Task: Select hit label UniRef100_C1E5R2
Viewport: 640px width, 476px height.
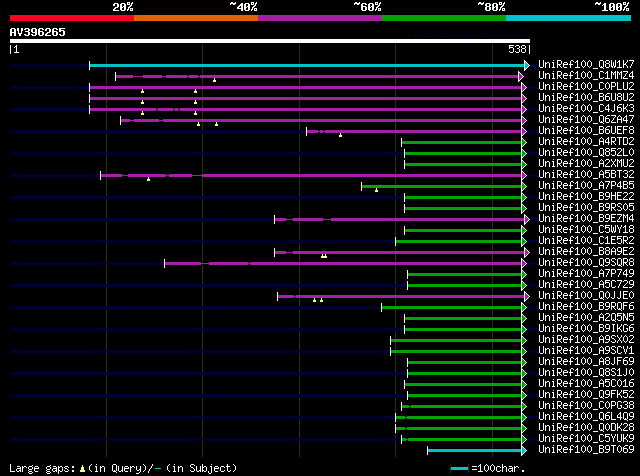Action: click(x=586, y=241)
